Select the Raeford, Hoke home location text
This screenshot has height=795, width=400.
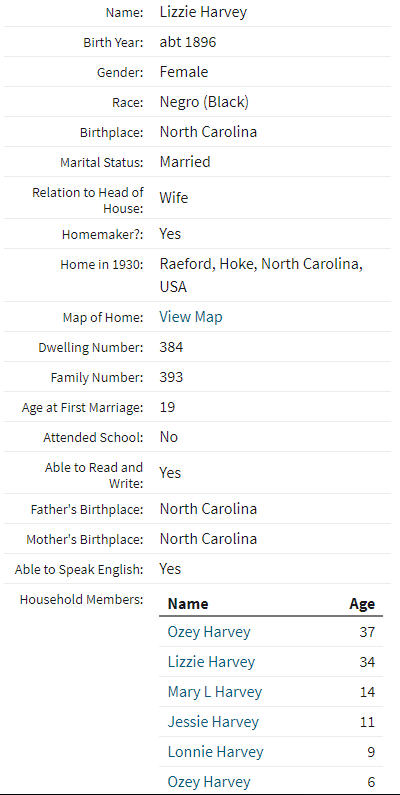261,275
